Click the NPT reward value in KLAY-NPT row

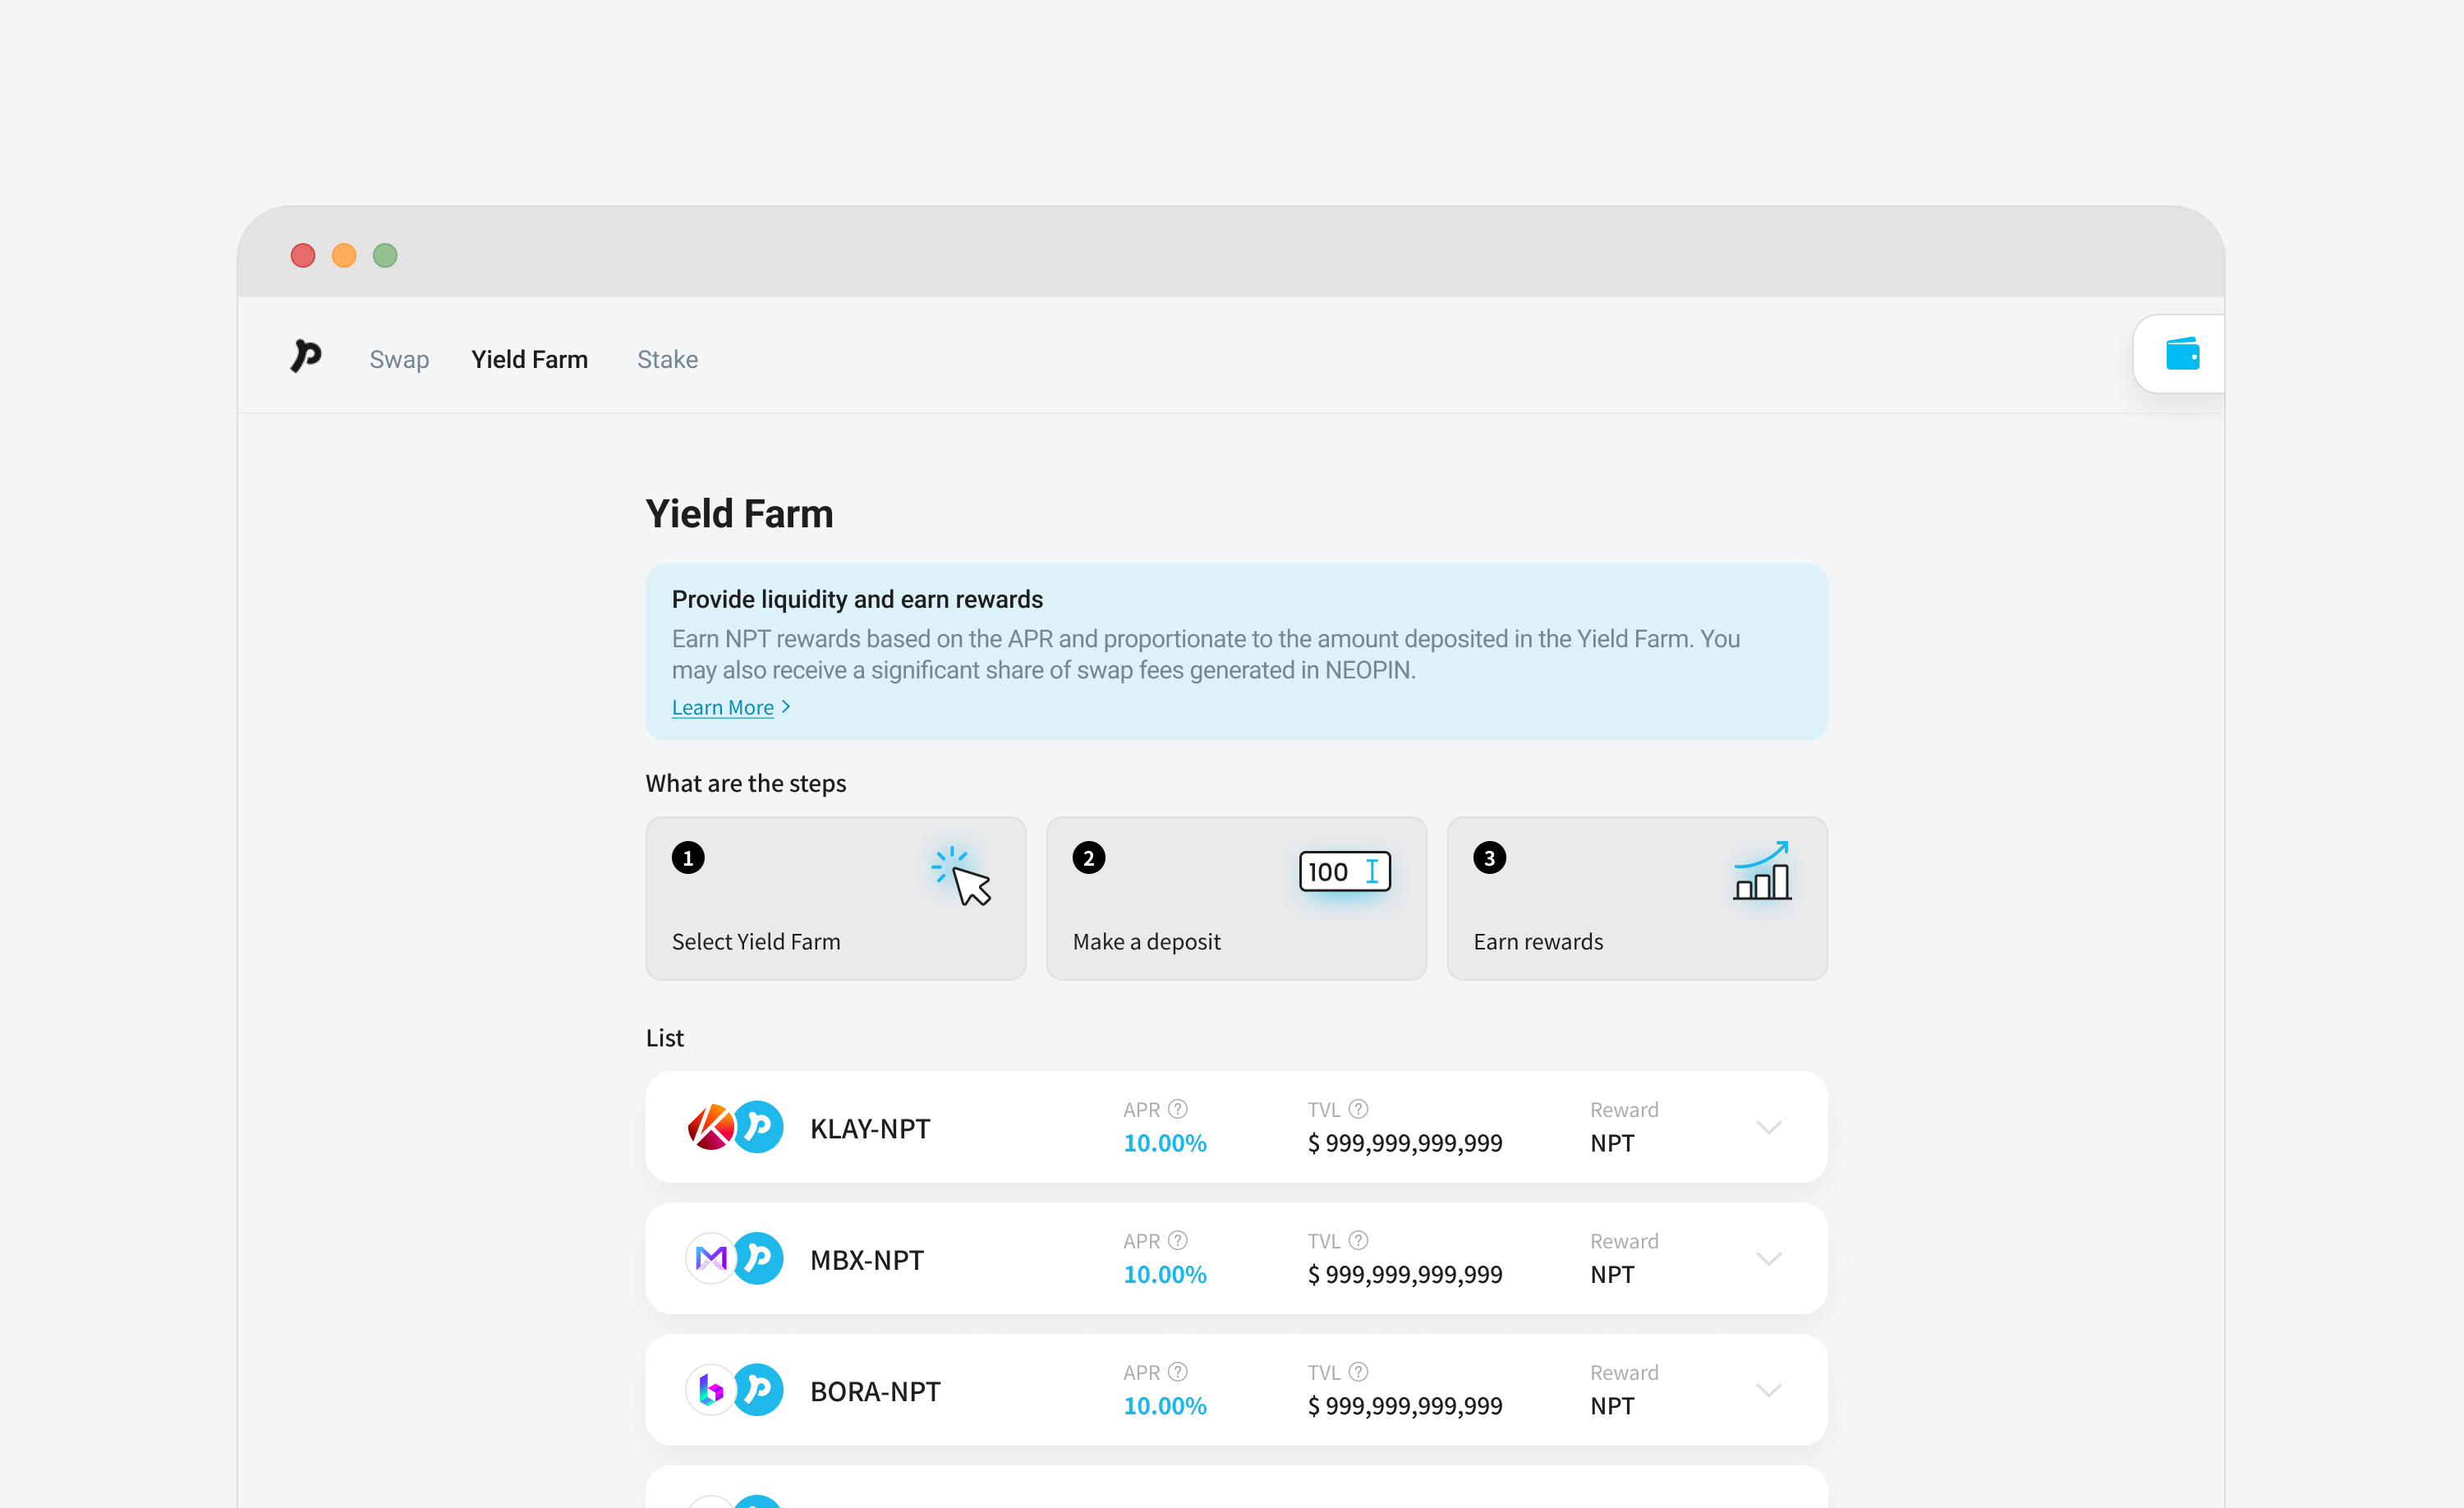point(1612,1143)
